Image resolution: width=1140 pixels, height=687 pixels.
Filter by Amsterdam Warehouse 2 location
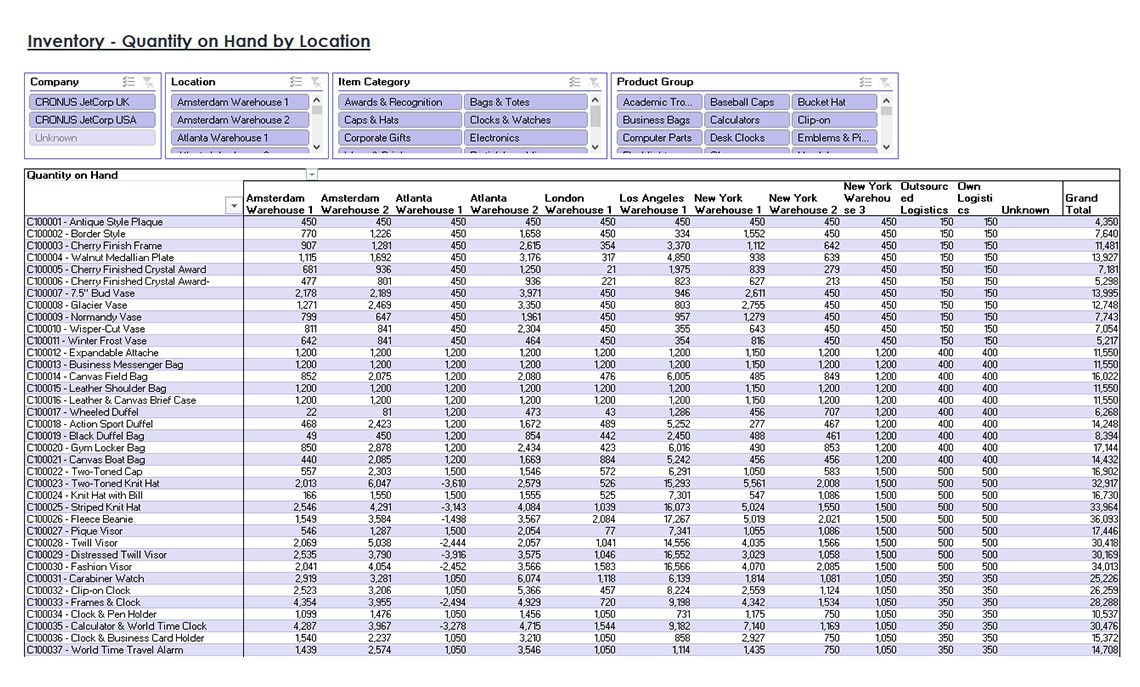pyautogui.click(x=240, y=120)
